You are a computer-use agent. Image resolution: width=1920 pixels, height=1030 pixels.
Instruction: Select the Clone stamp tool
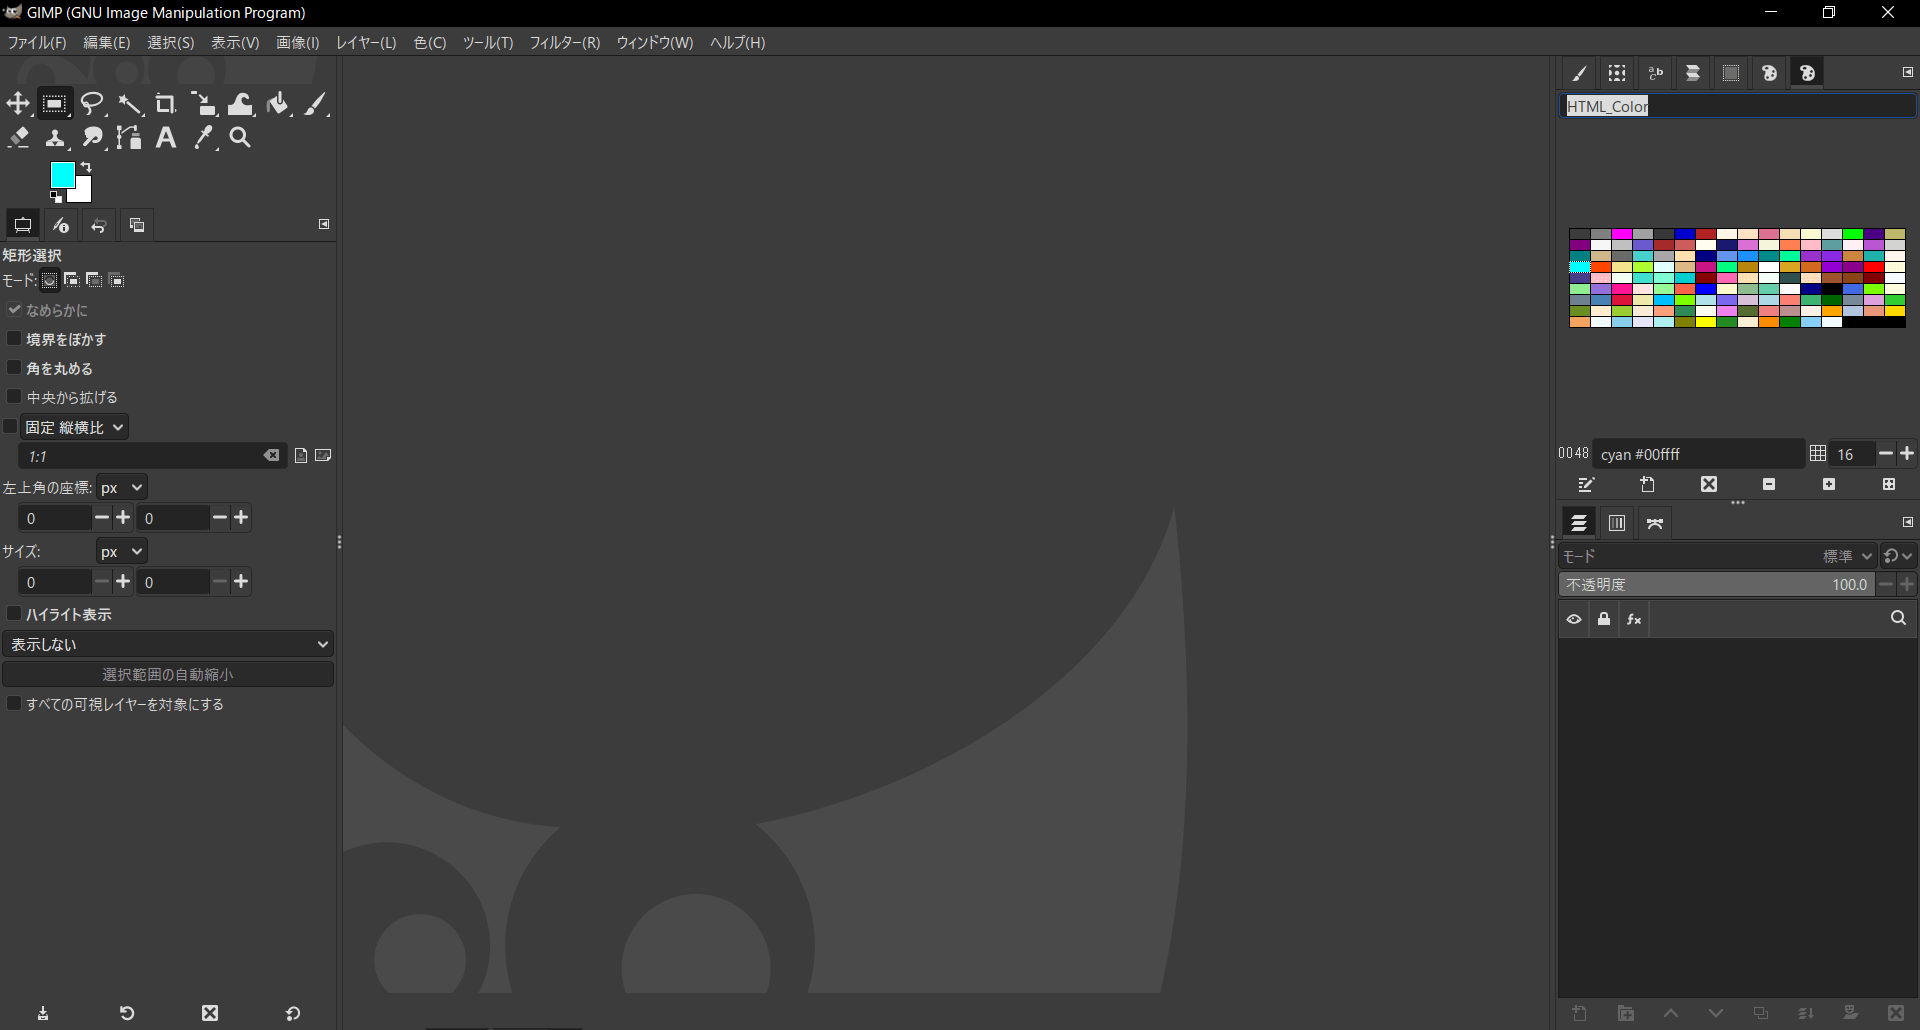55,138
